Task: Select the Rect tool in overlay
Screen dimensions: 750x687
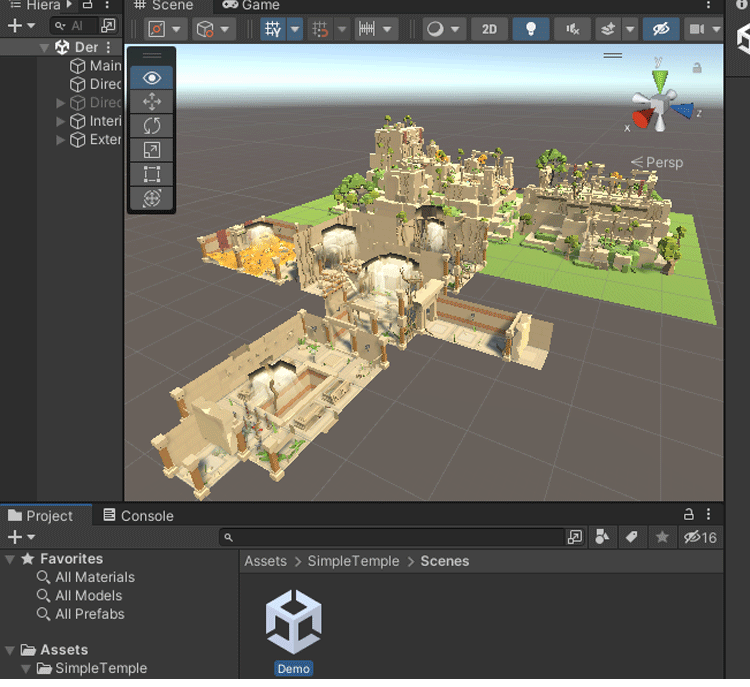Action: pos(152,174)
